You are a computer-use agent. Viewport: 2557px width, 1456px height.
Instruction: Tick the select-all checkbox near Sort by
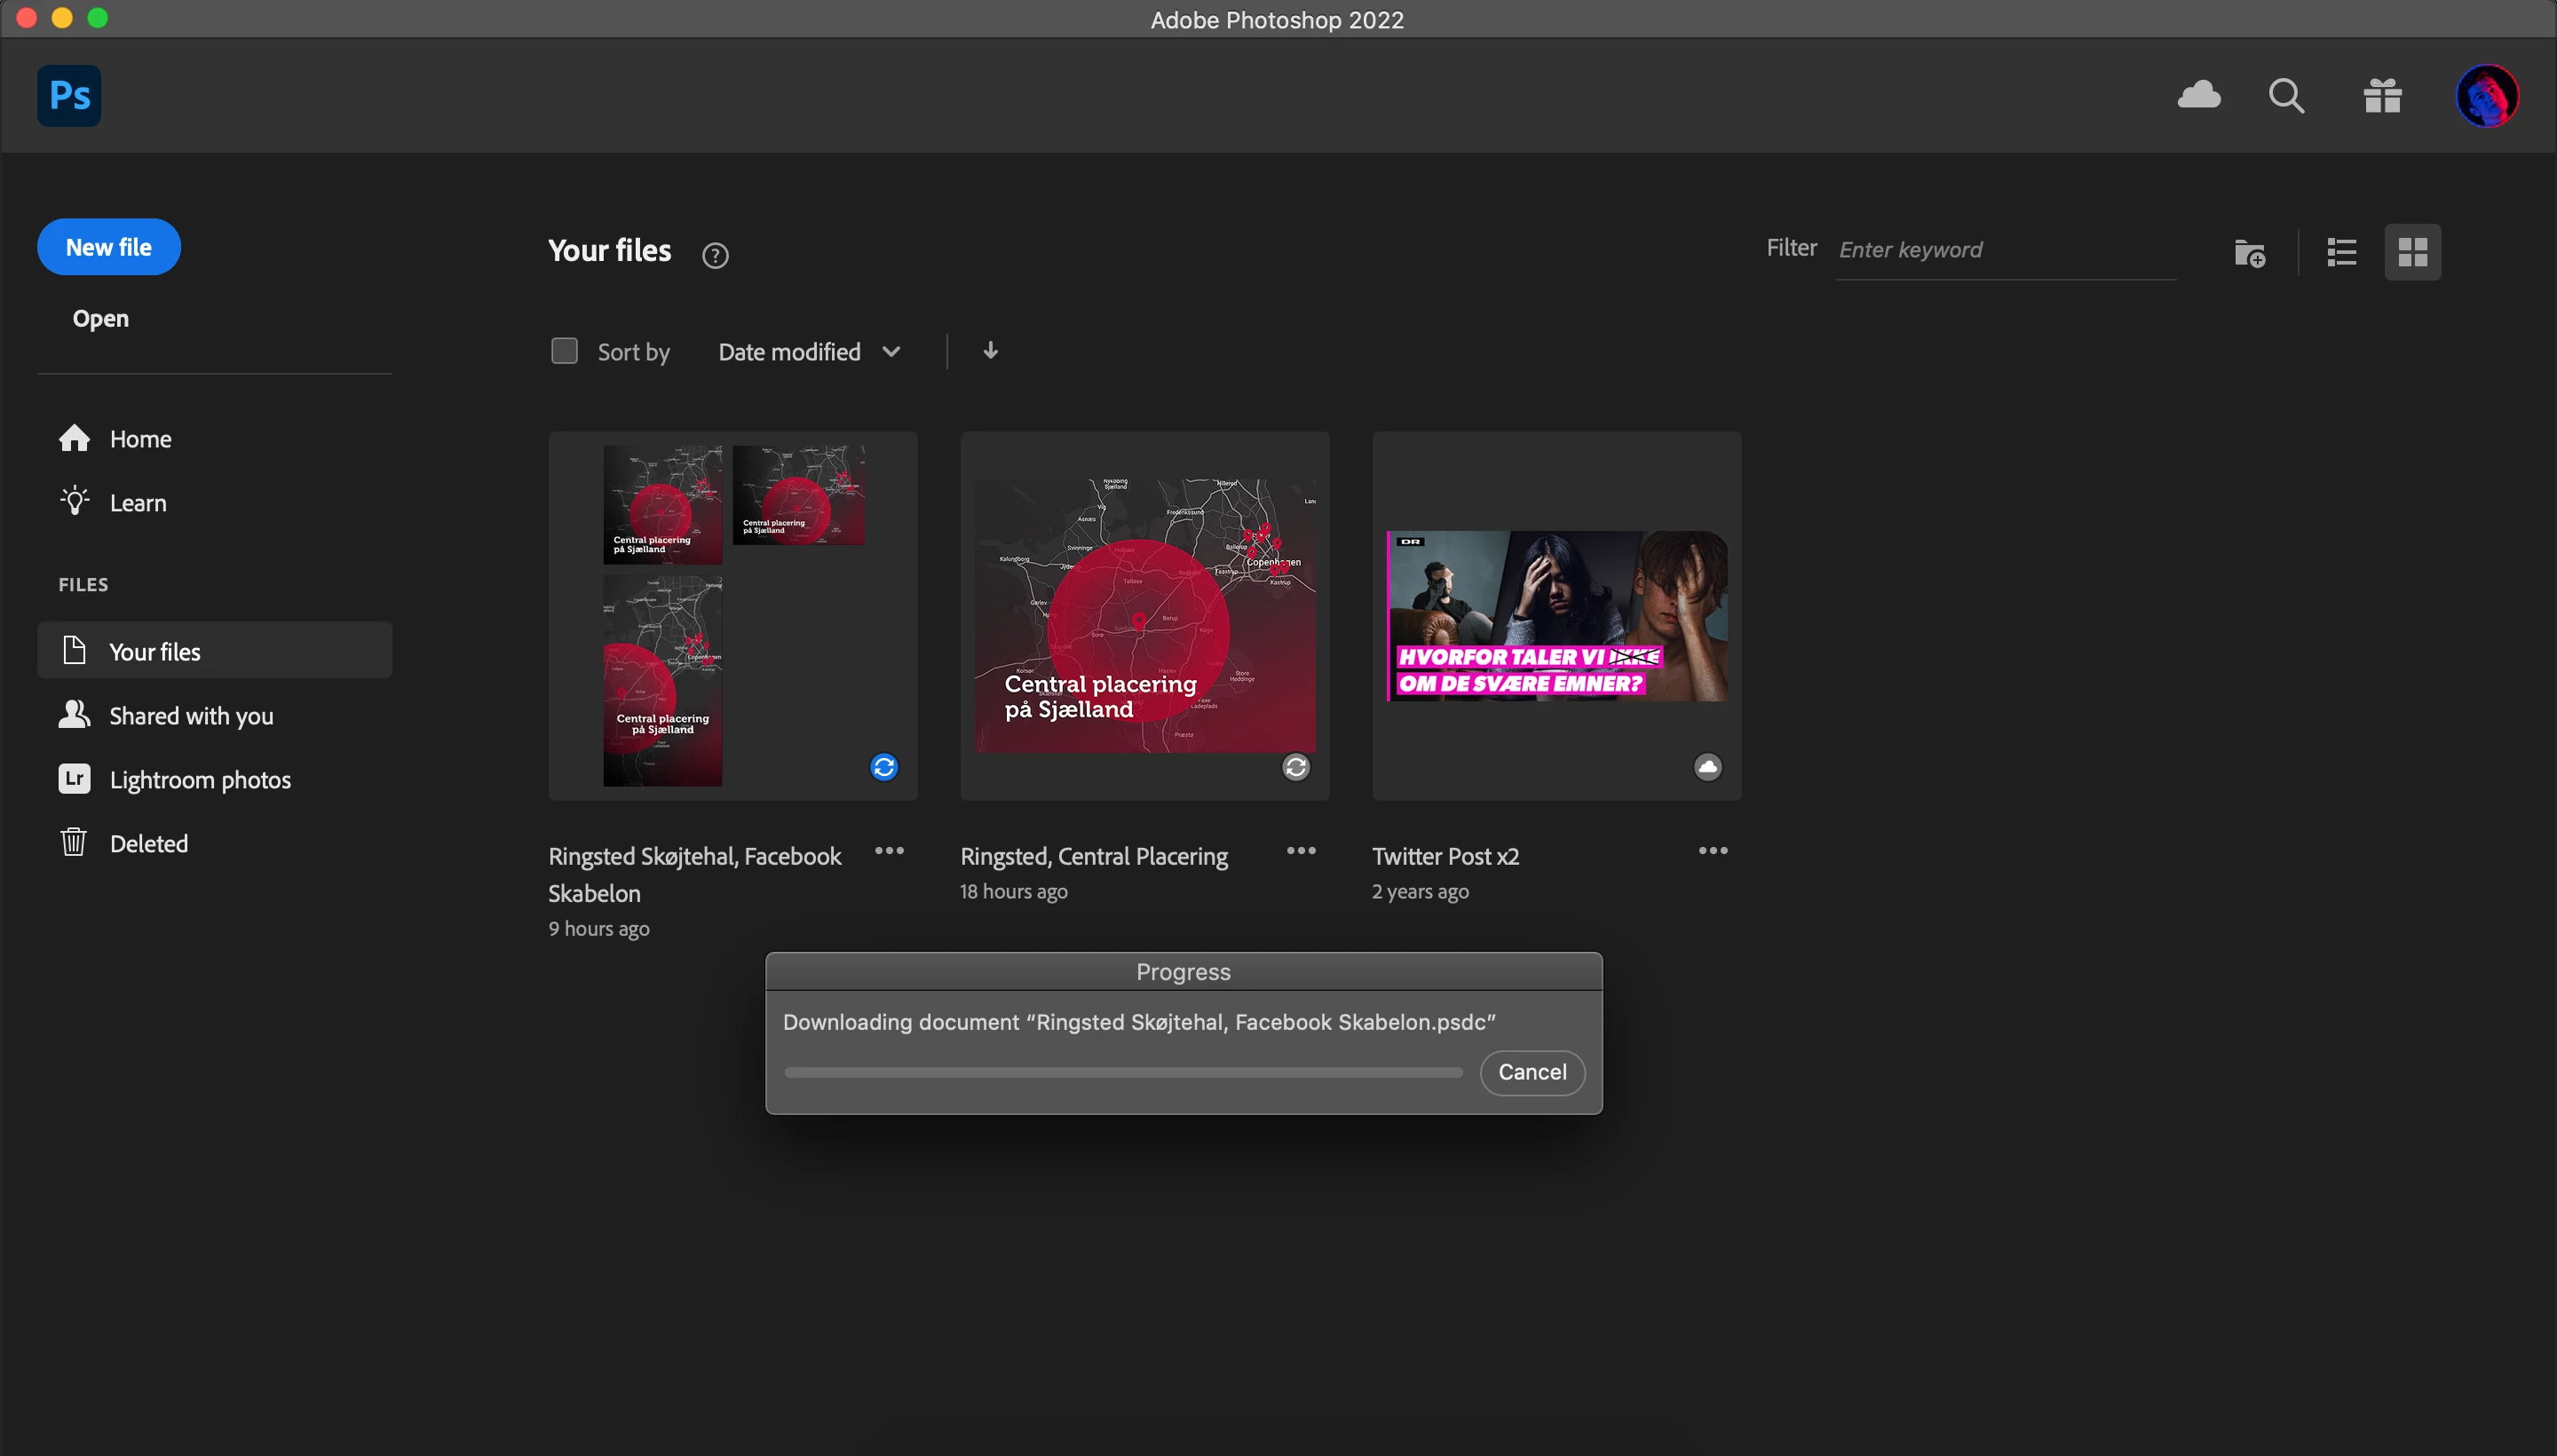(x=564, y=351)
